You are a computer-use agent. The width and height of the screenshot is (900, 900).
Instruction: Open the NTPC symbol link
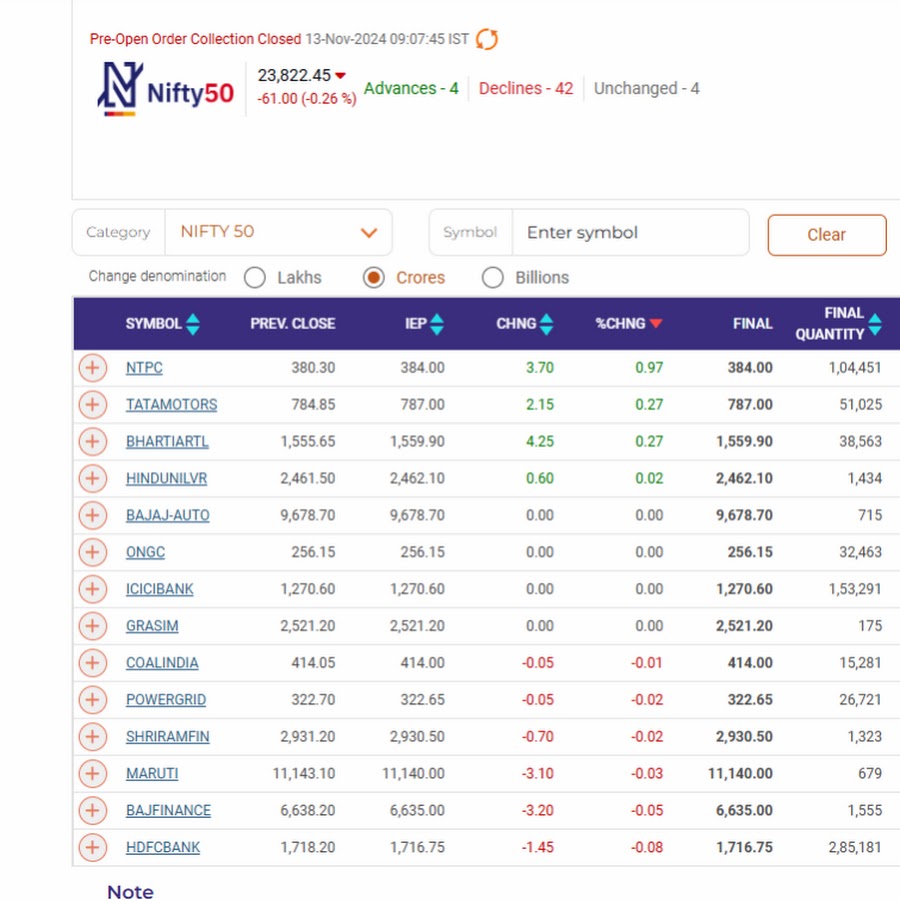coord(144,368)
